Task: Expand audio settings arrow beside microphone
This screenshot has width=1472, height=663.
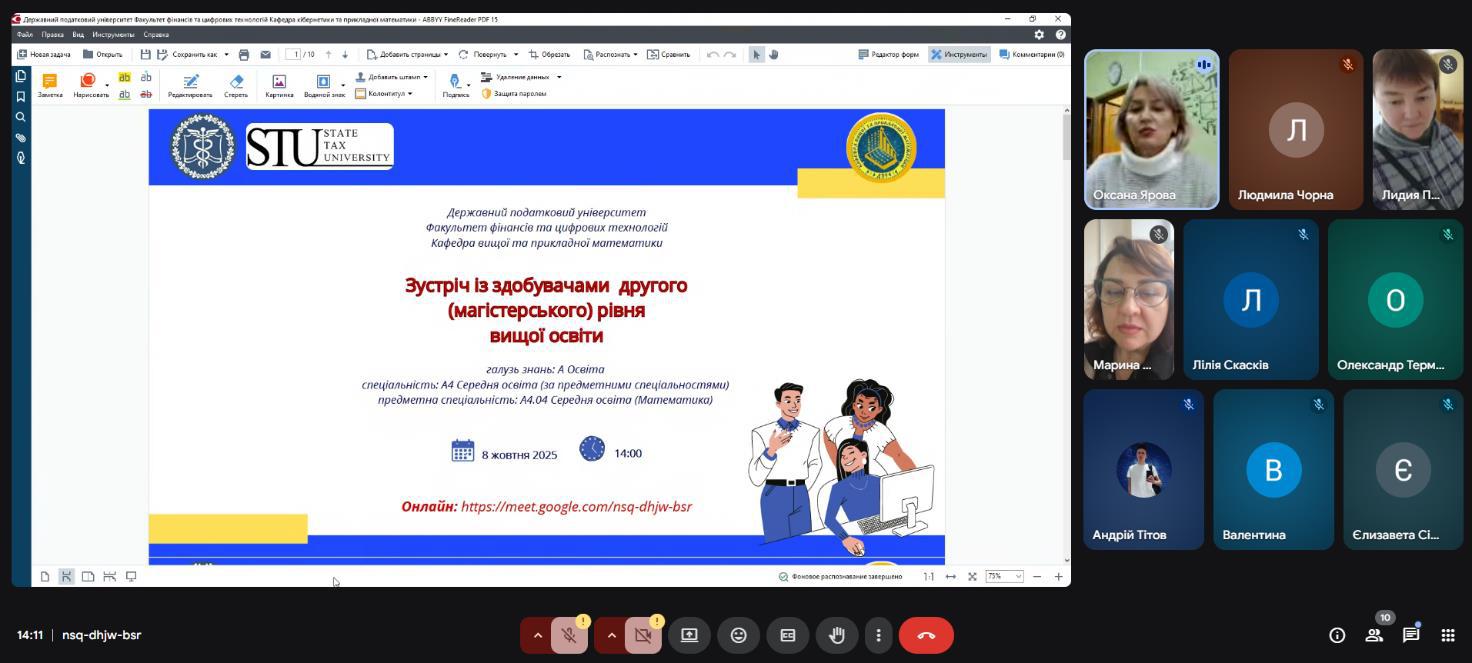Action: pos(537,635)
